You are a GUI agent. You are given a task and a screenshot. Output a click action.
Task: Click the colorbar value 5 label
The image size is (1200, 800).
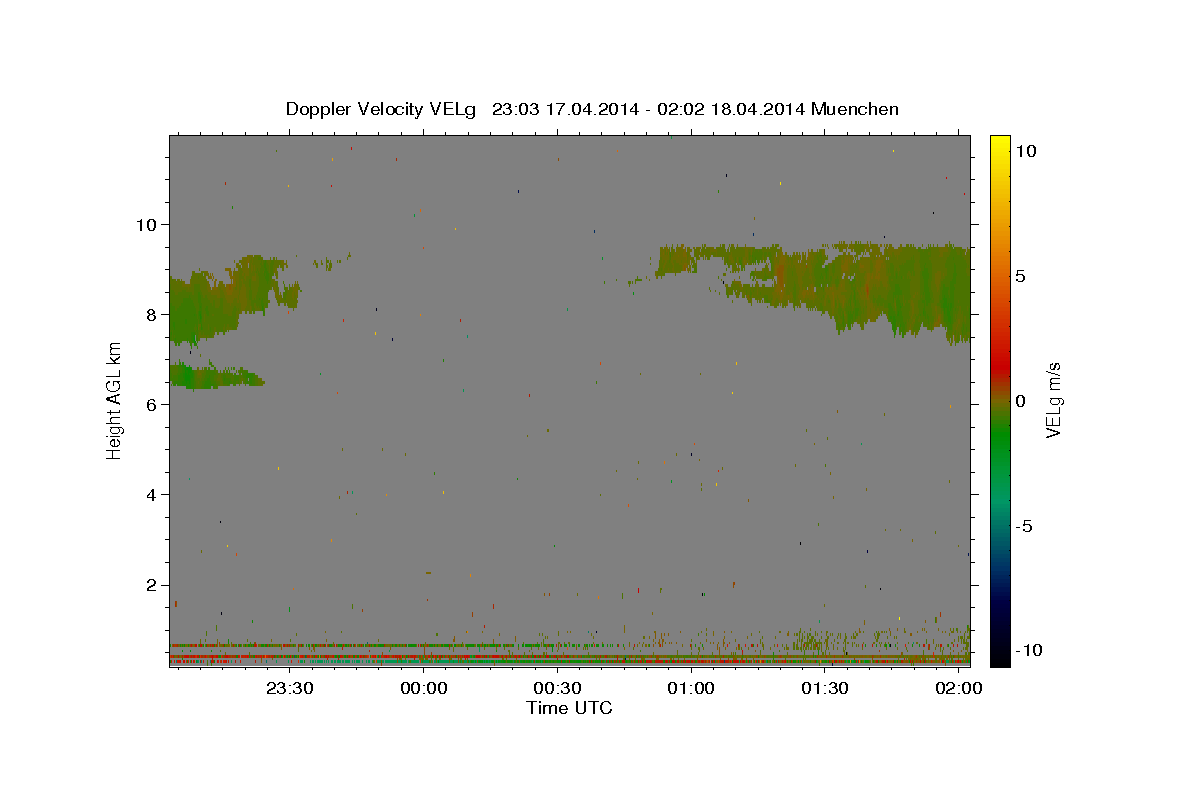1020,276
